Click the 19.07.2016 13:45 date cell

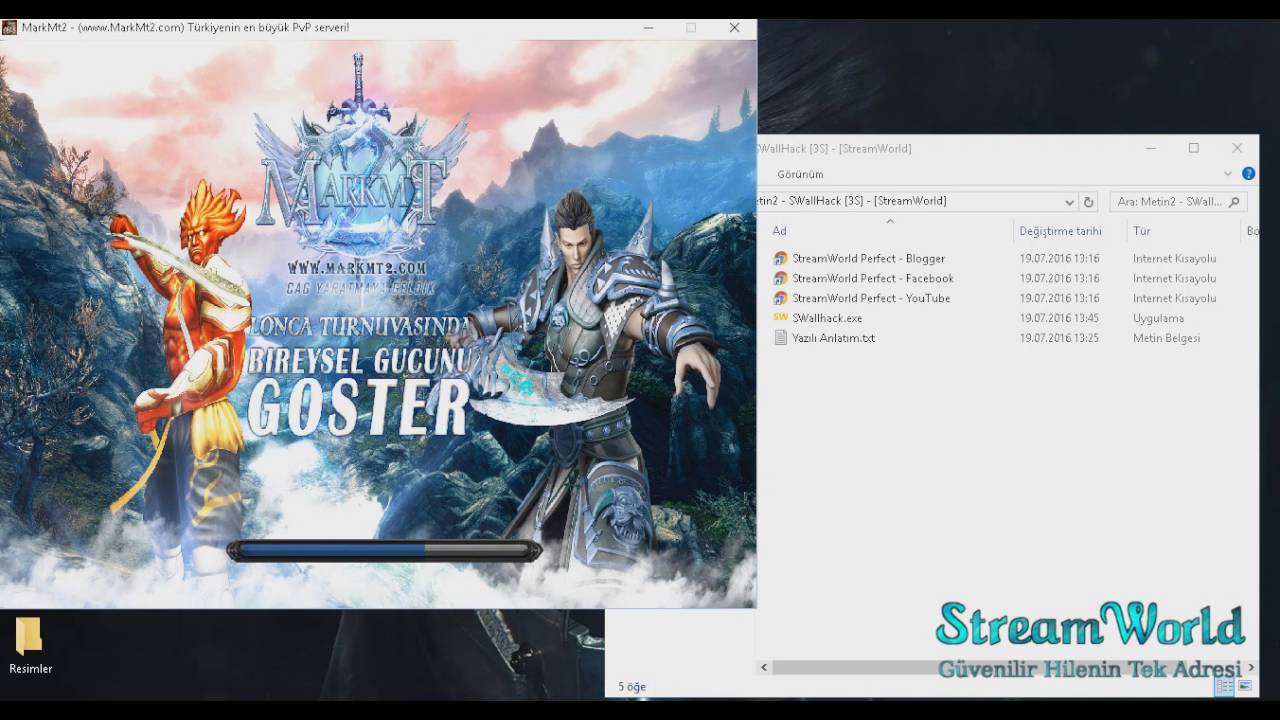[1059, 318]
